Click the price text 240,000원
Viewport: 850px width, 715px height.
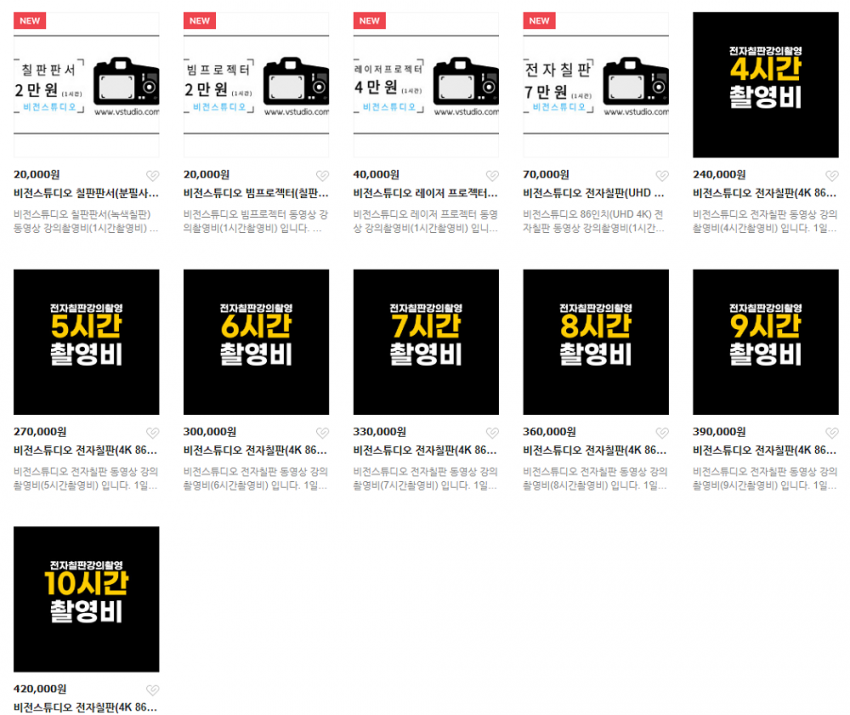click(x=719, y=175)
